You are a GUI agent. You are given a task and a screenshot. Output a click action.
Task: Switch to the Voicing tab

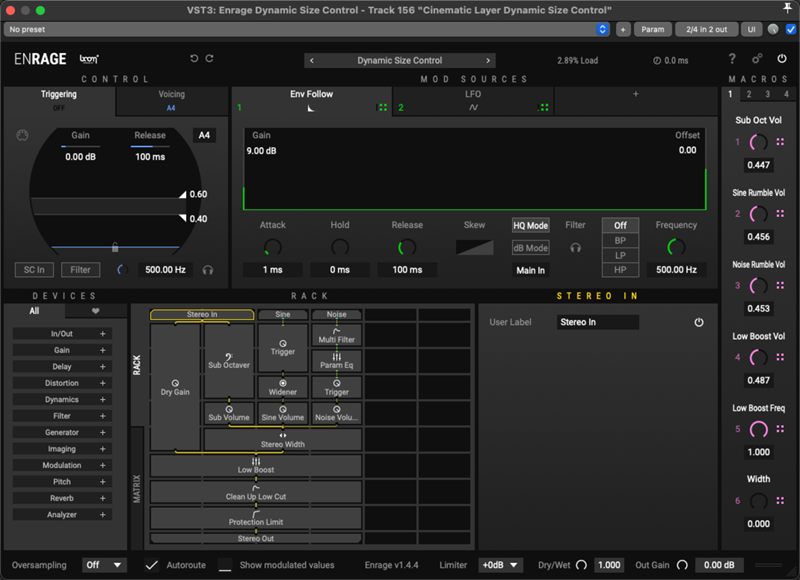(172, 100)
